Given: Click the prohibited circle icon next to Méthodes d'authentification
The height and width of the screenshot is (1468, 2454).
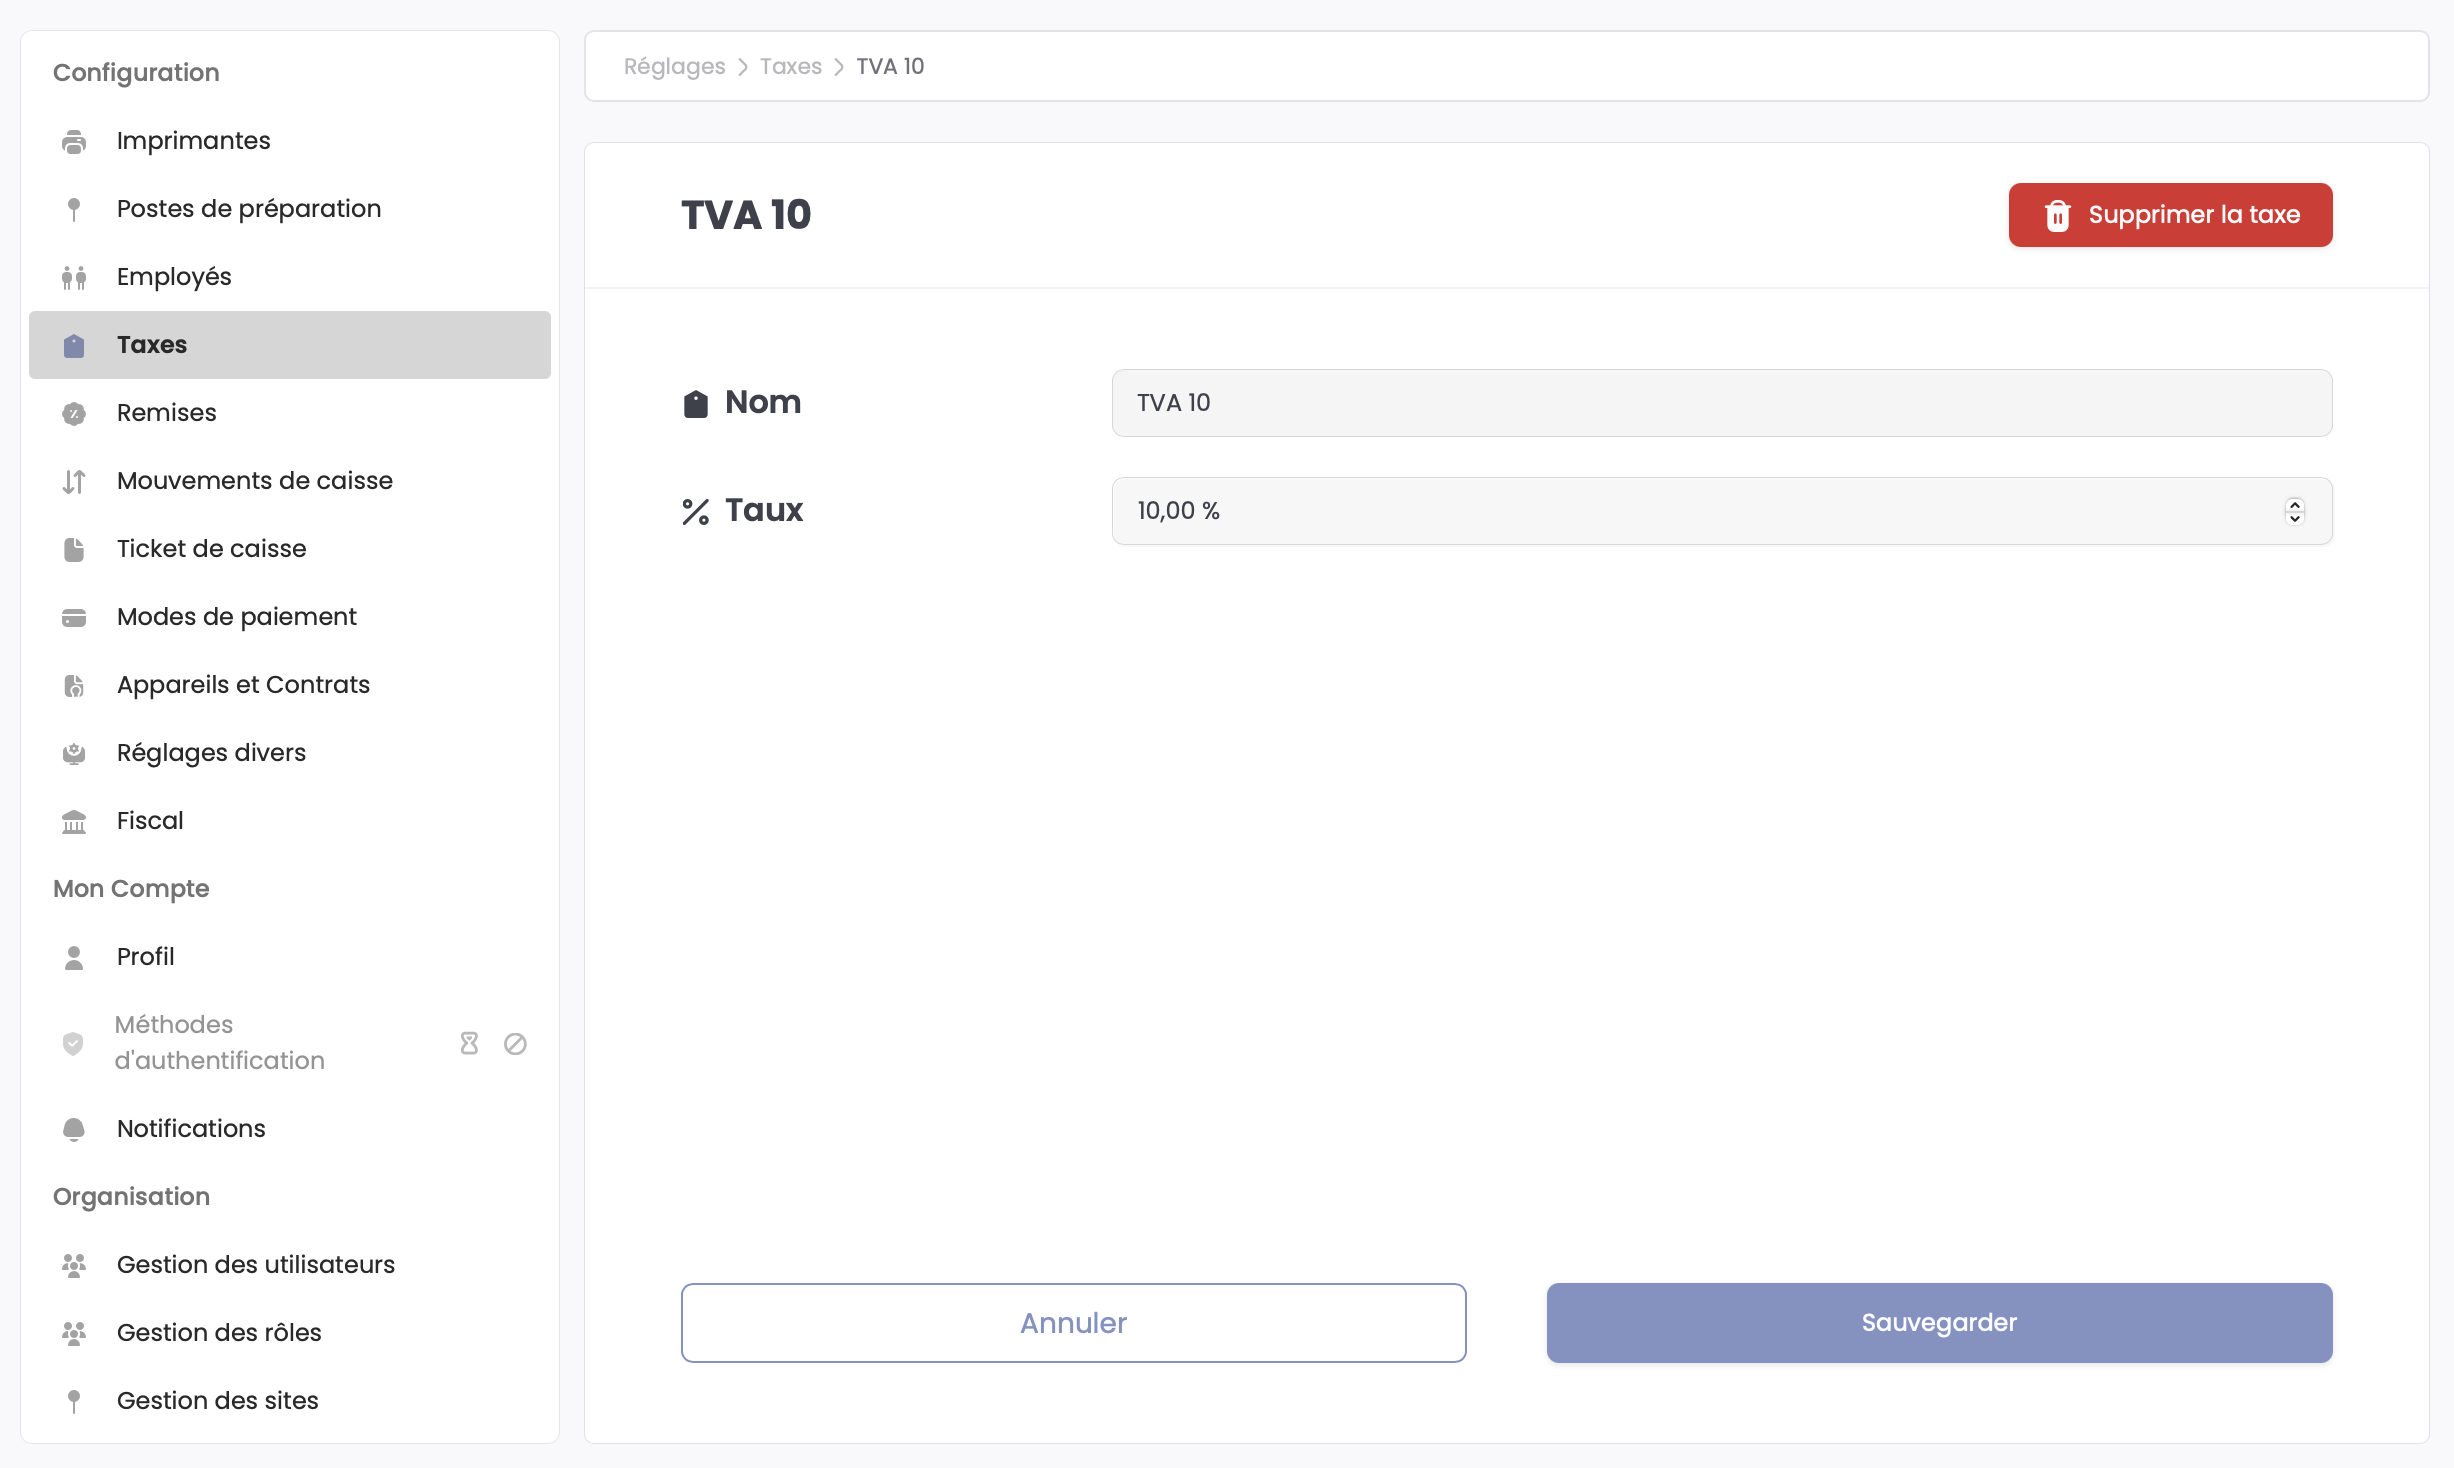Looking at the screenshot, I should click(x=515, y=1044).
